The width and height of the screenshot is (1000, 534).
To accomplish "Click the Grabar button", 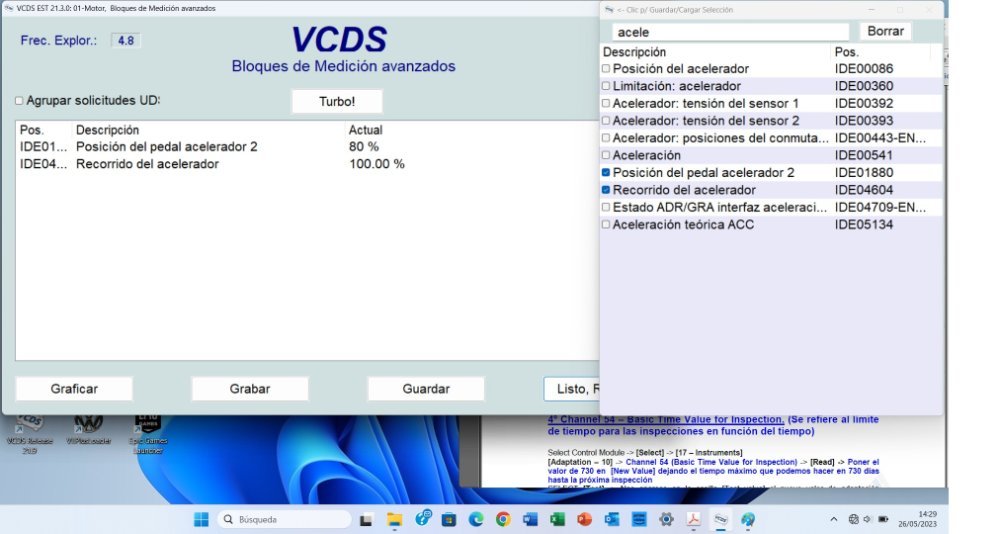I will [250, 389].
